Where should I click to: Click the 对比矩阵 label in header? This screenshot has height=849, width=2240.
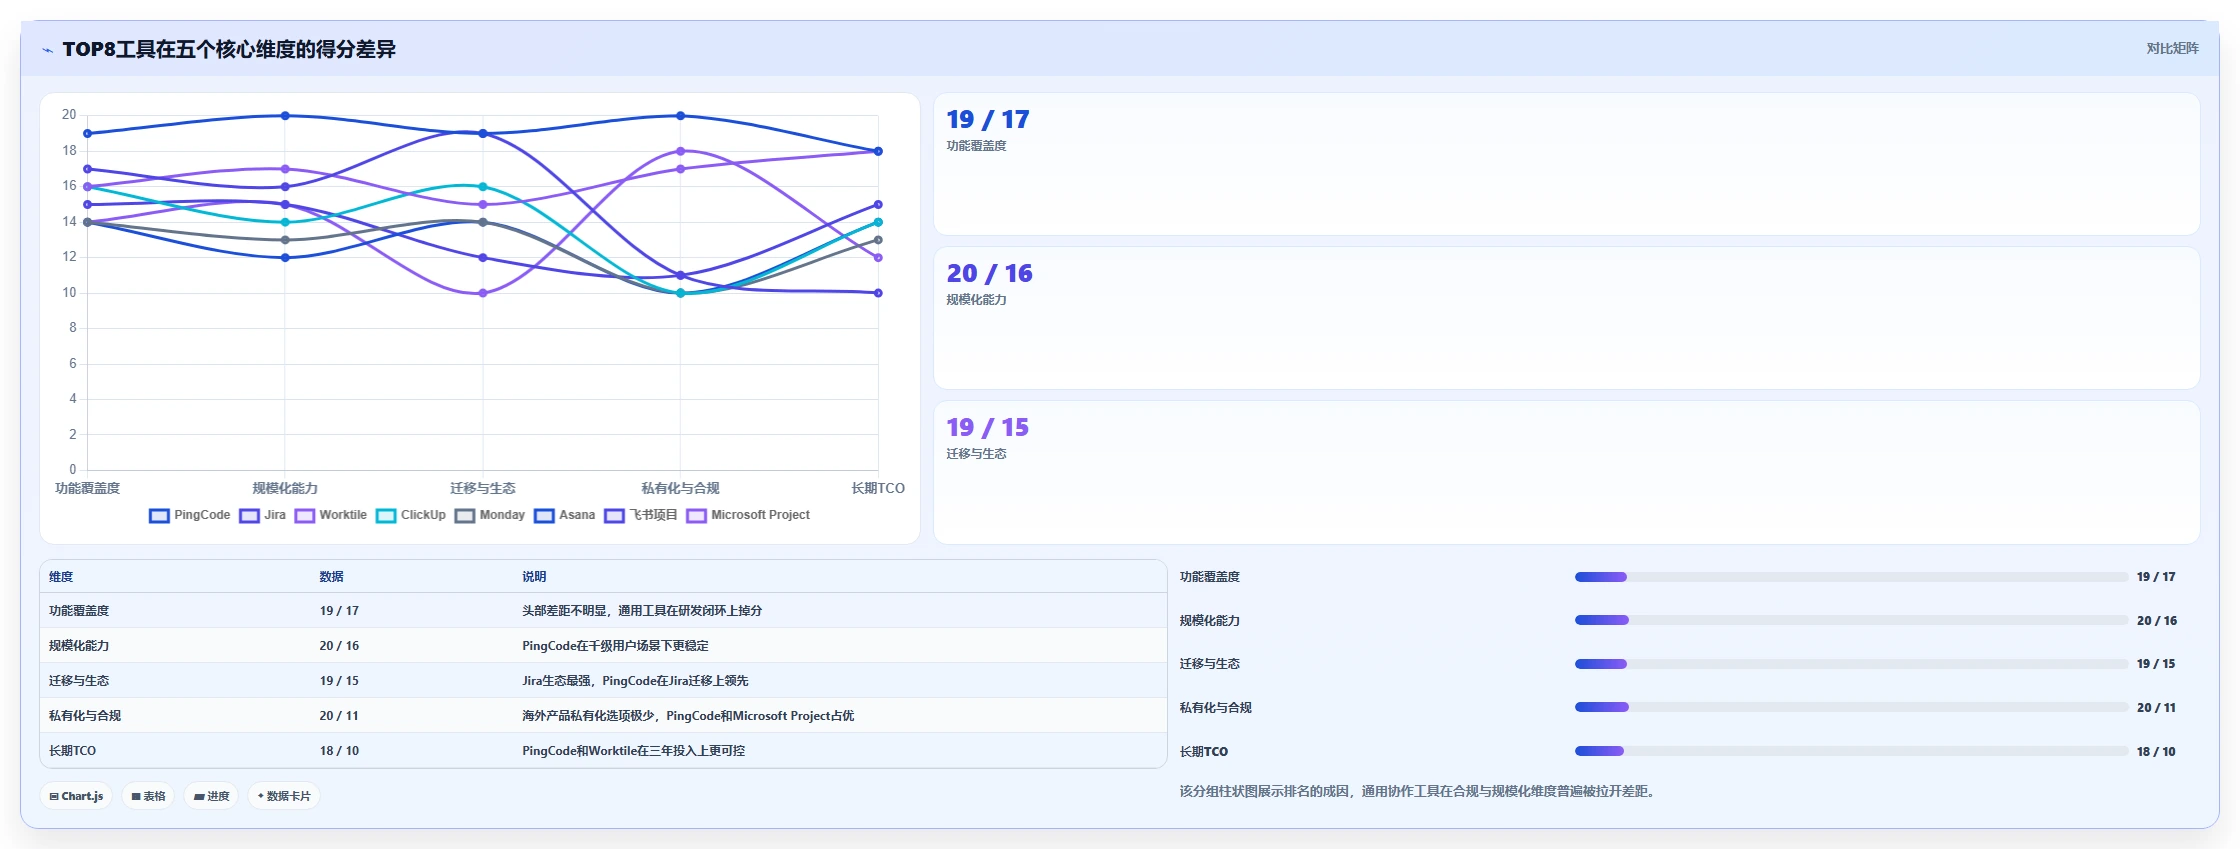(x=2172, y=48)
